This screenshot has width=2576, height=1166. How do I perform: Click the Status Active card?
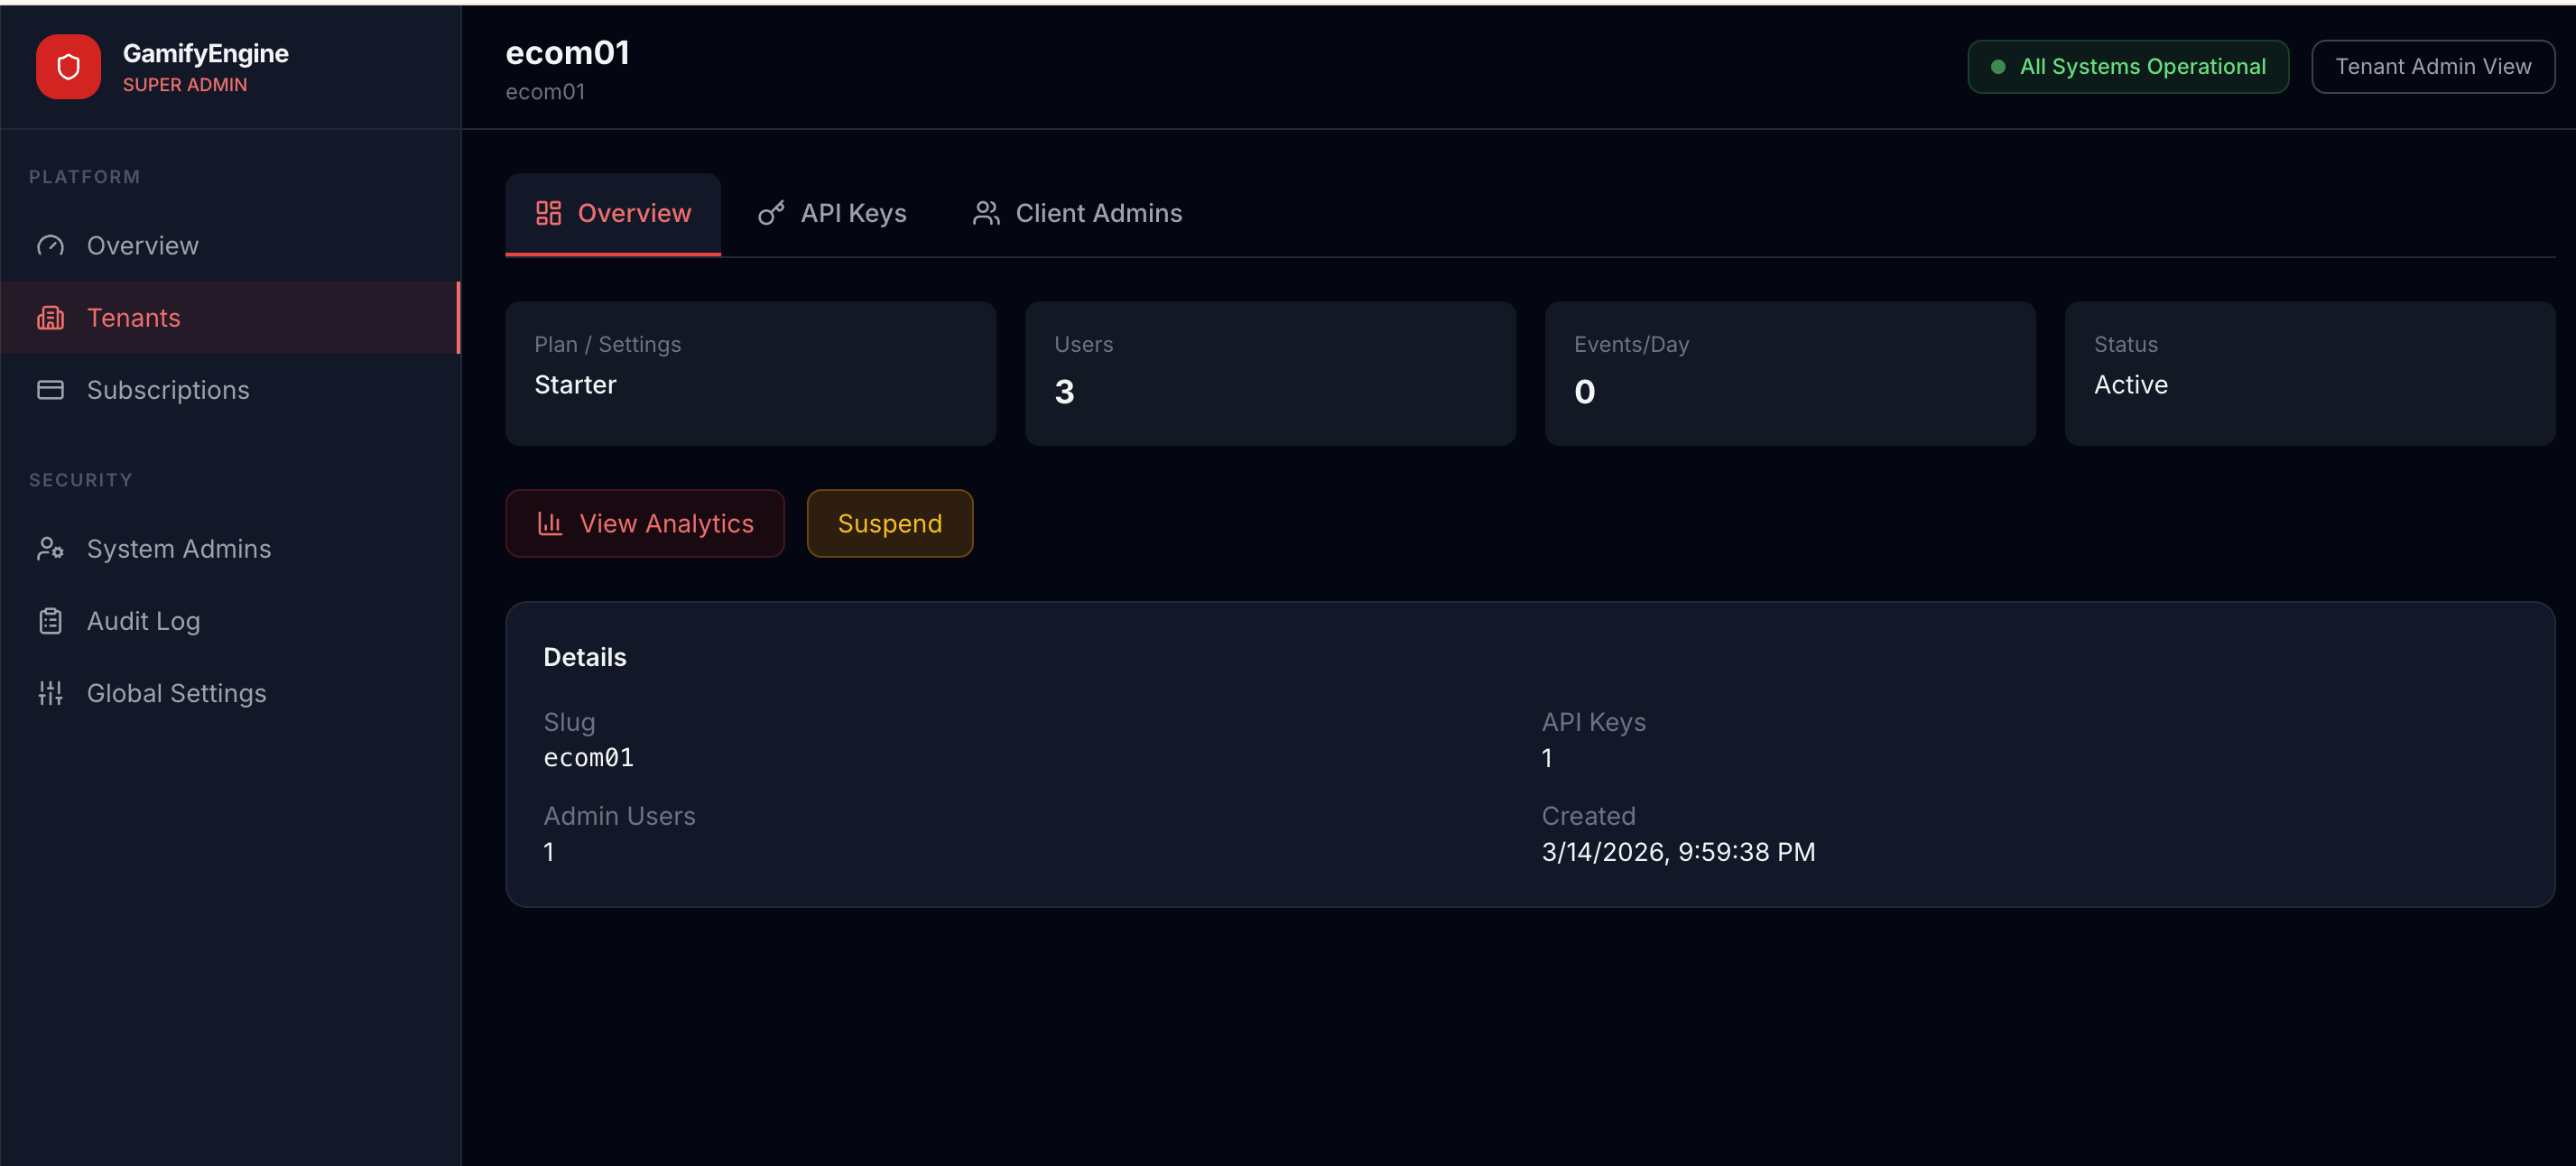(2309, 373)
